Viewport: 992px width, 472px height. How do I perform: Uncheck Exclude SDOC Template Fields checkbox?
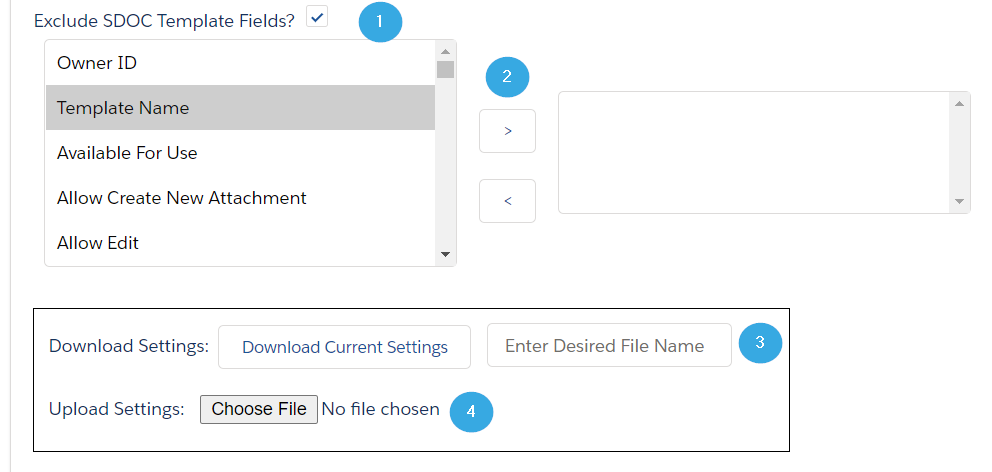tap(317, 16)
